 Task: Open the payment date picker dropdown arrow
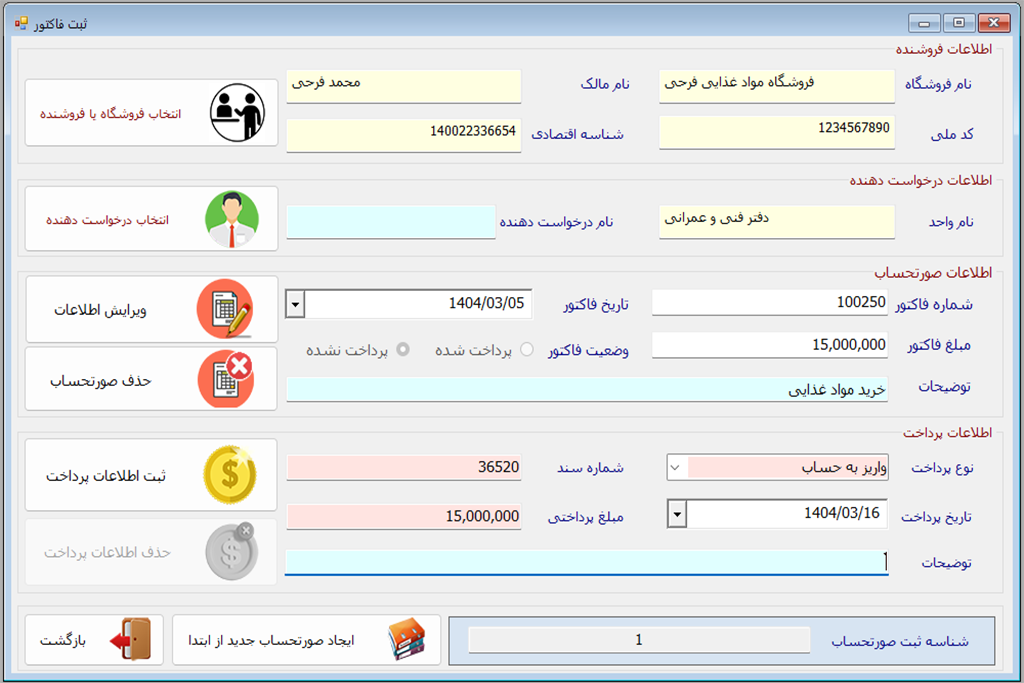(x=676, y=514)
